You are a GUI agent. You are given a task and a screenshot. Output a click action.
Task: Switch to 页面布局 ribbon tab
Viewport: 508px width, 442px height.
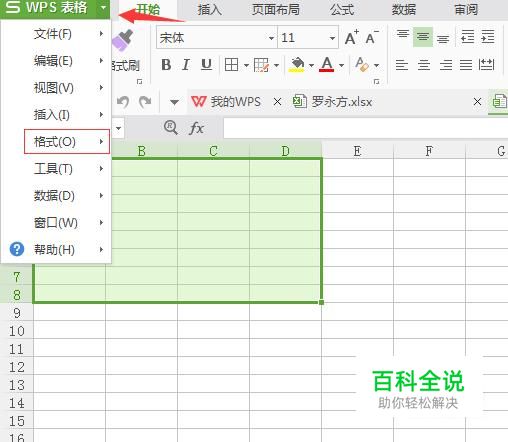(276, 9)
